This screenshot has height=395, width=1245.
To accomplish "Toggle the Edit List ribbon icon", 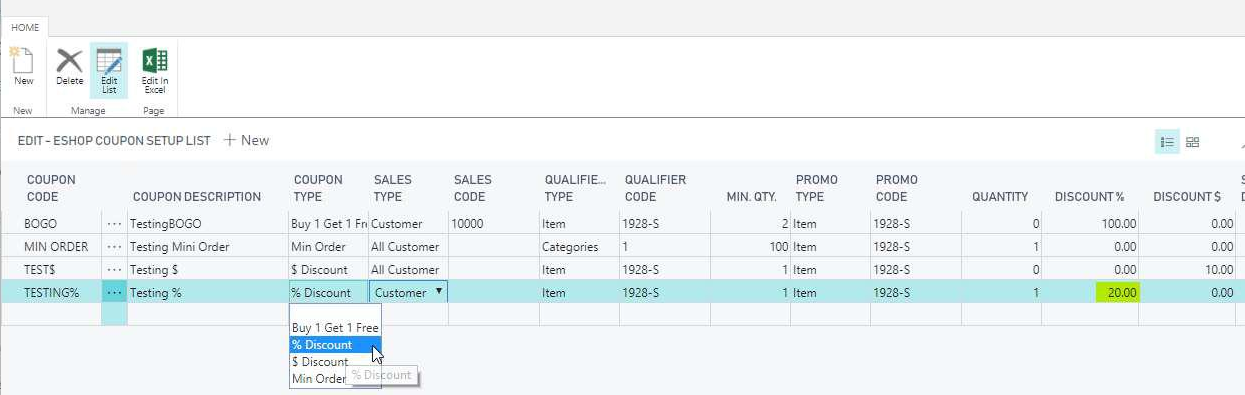I will click(x=109, y=70).
